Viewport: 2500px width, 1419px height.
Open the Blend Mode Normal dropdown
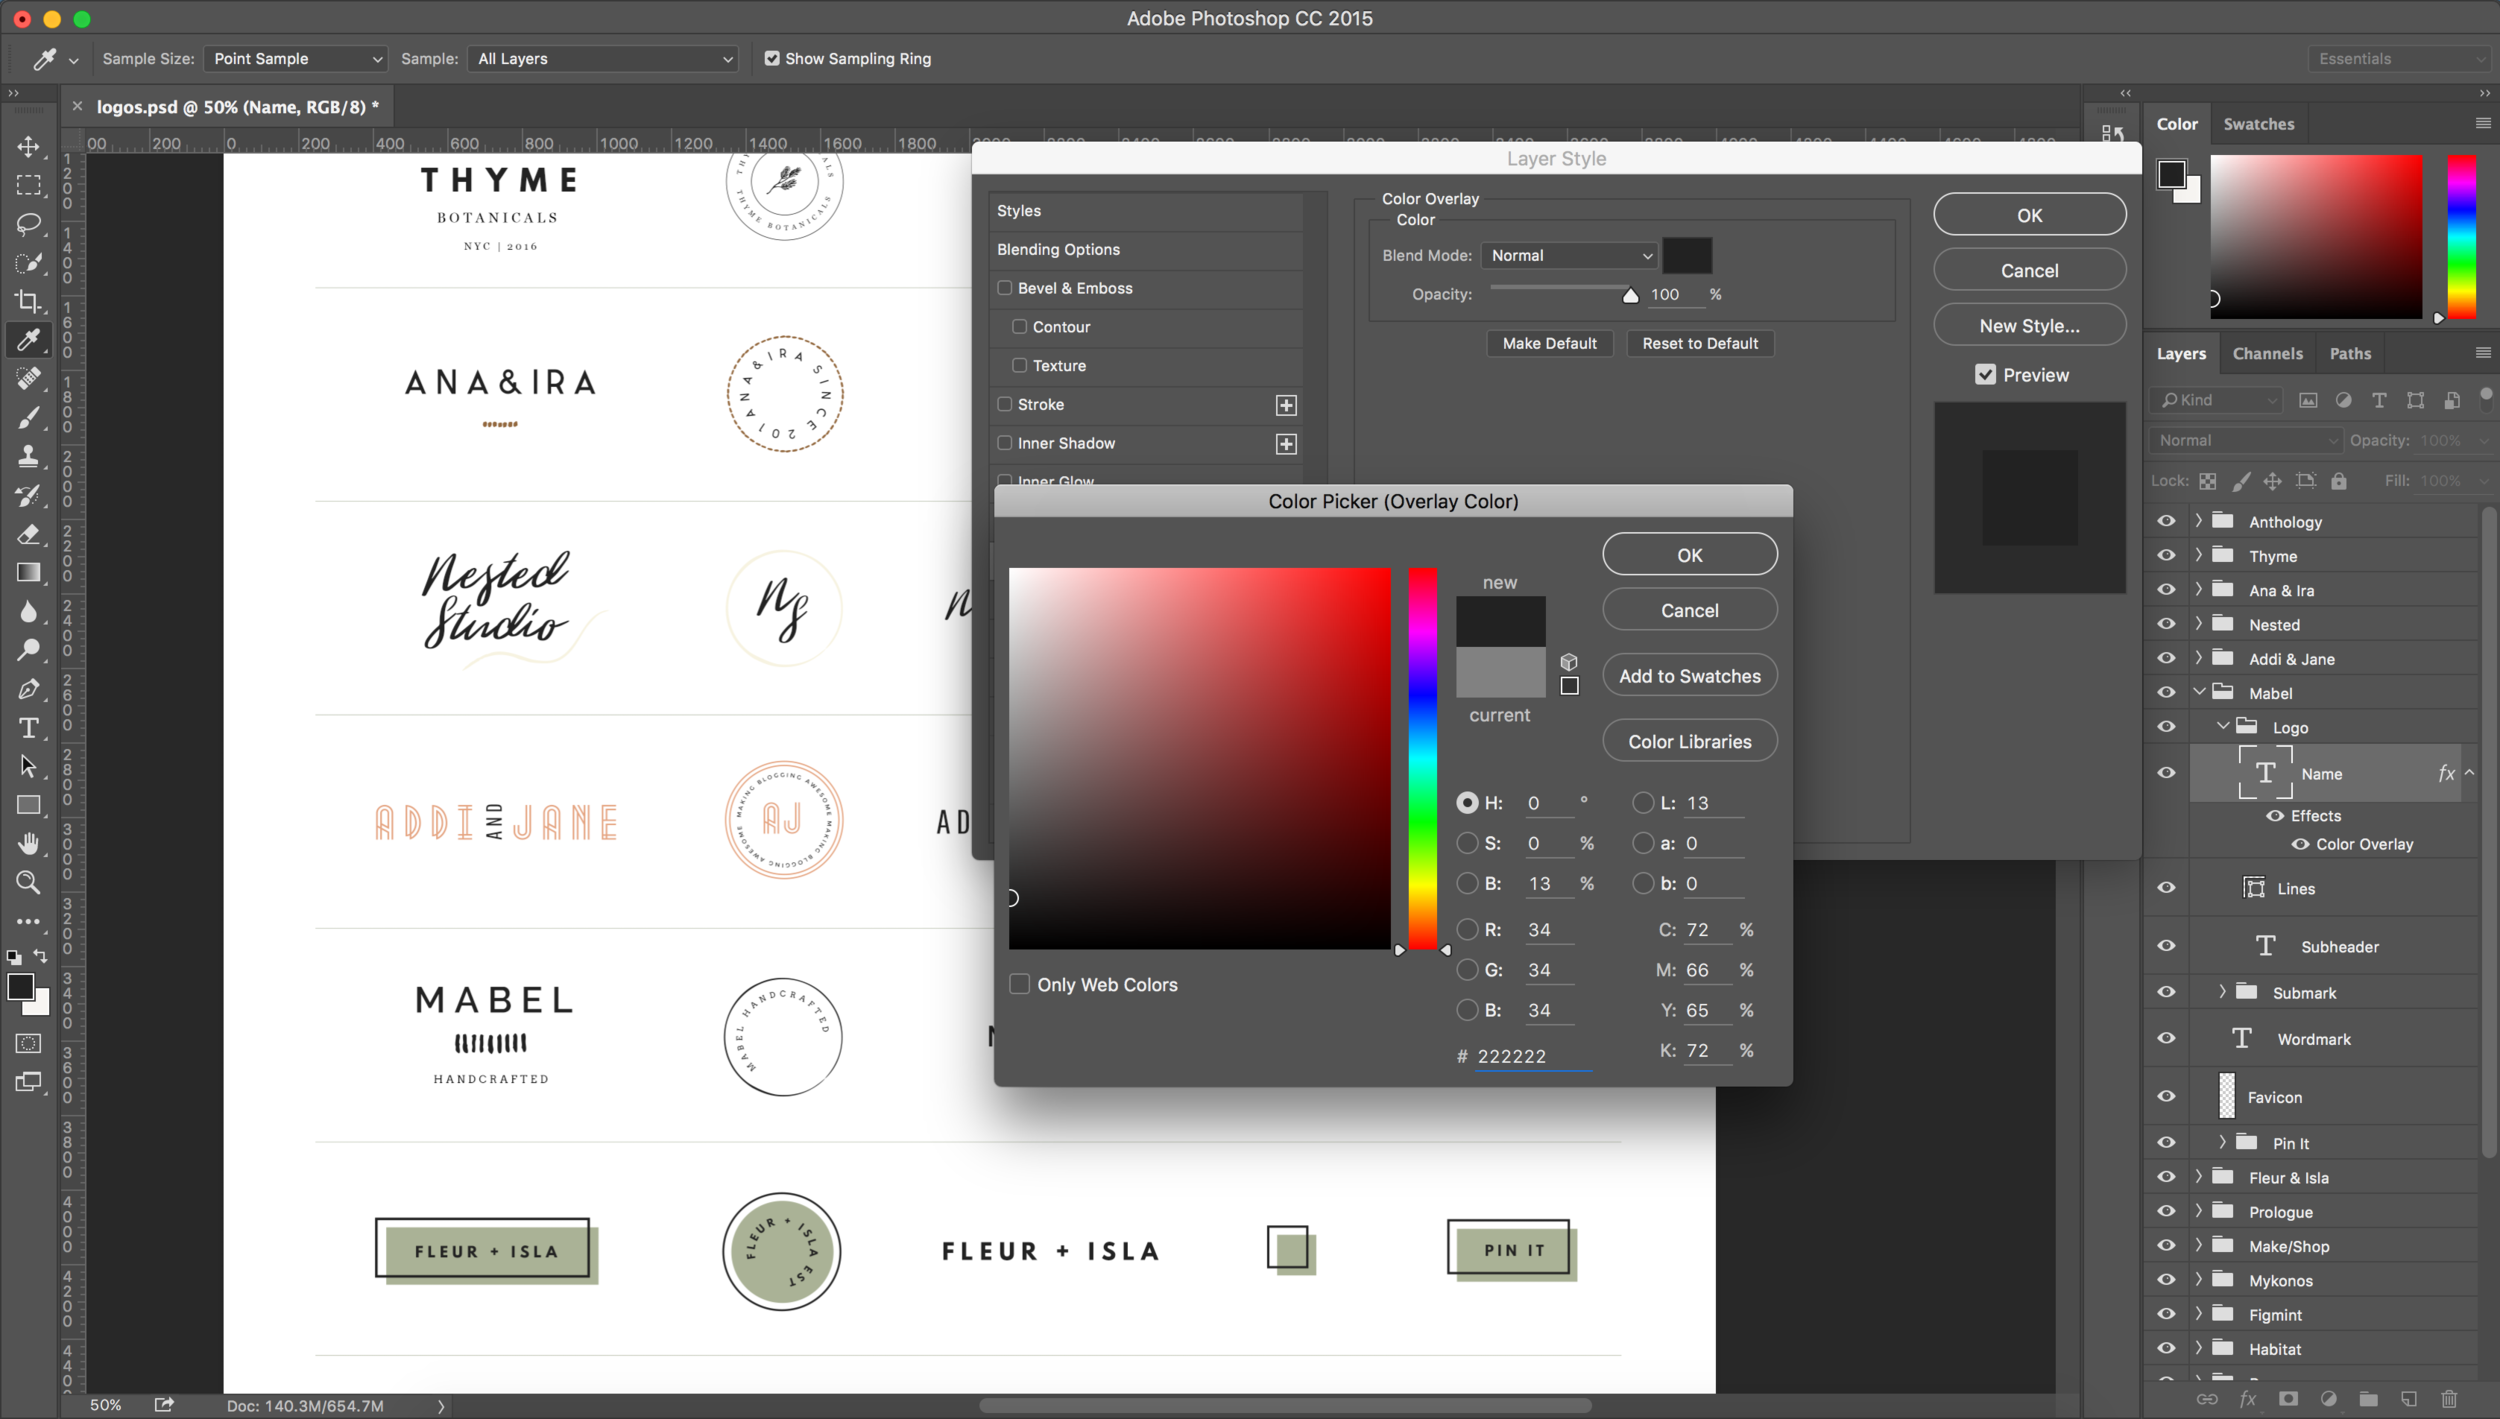1570,256
